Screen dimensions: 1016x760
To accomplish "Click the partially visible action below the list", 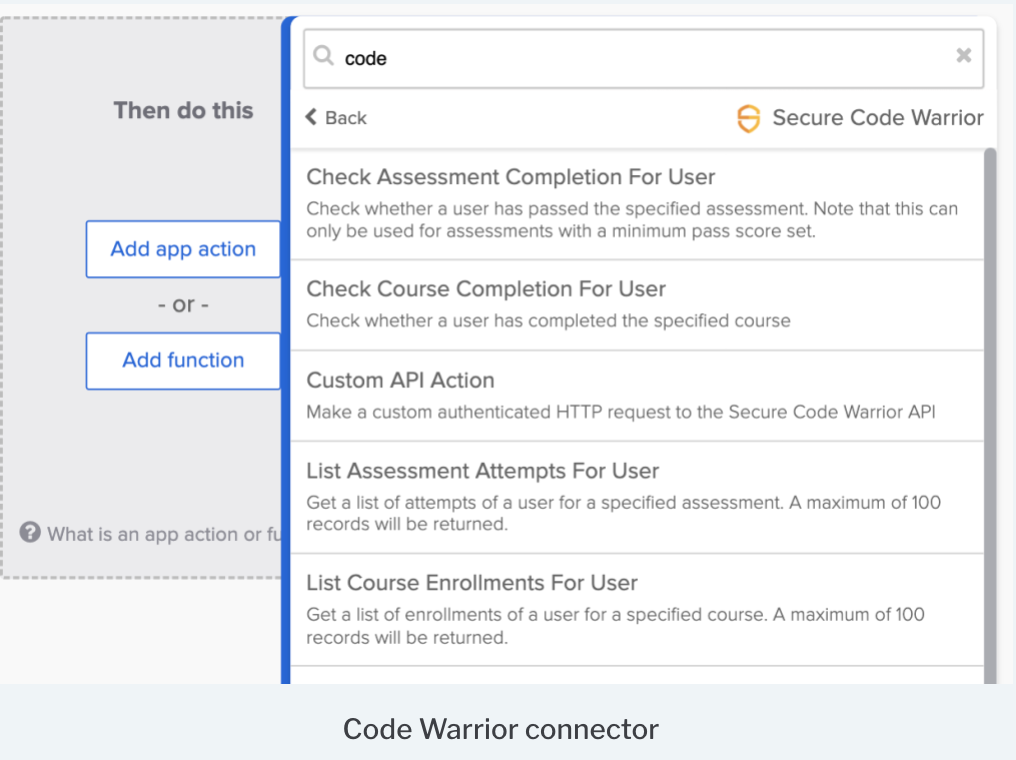I will click(640, 678).
